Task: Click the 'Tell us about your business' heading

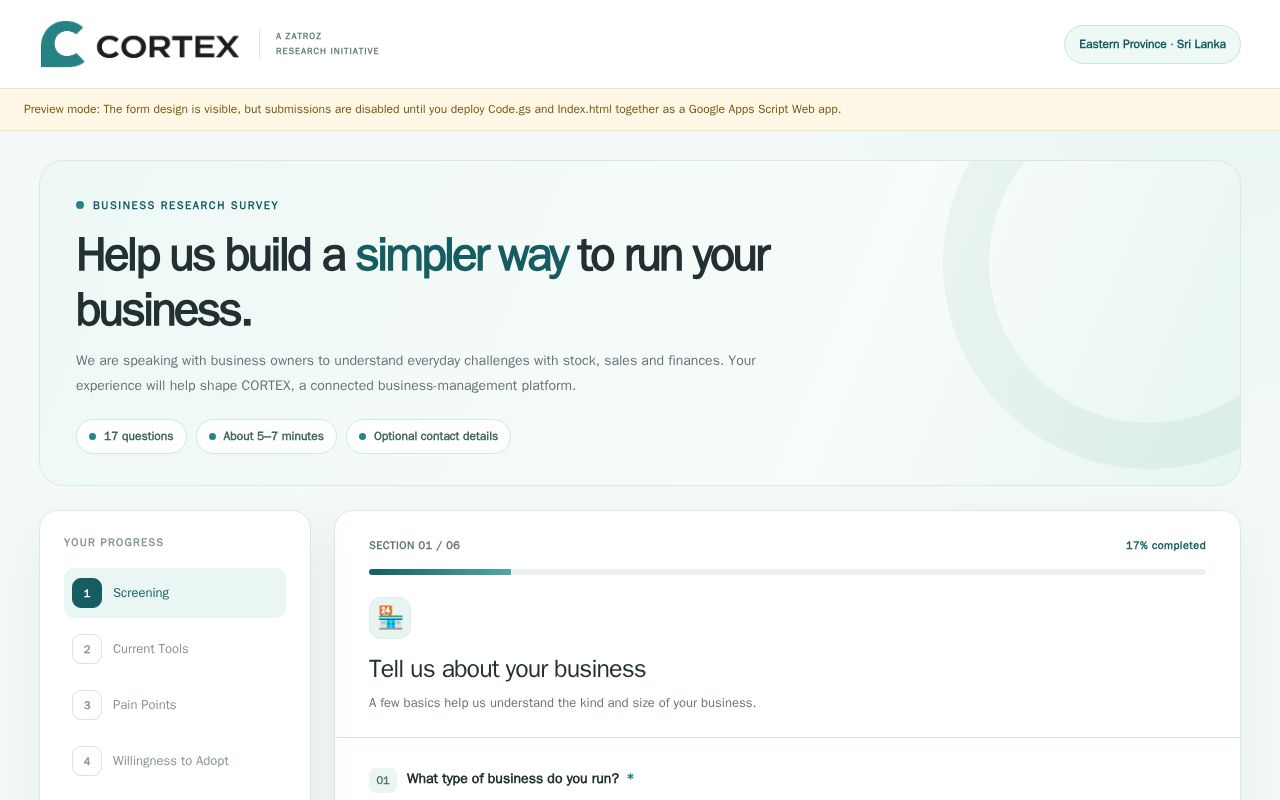Action: (507, 669)
